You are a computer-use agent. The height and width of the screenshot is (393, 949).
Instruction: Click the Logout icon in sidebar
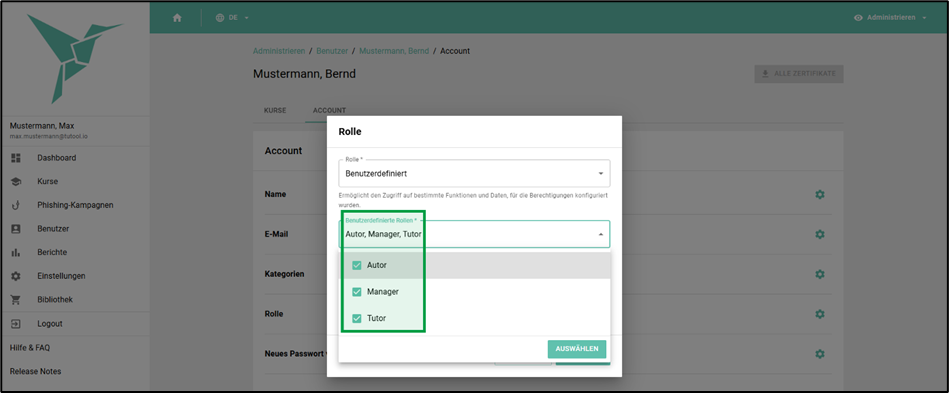(x=16, y=324)
